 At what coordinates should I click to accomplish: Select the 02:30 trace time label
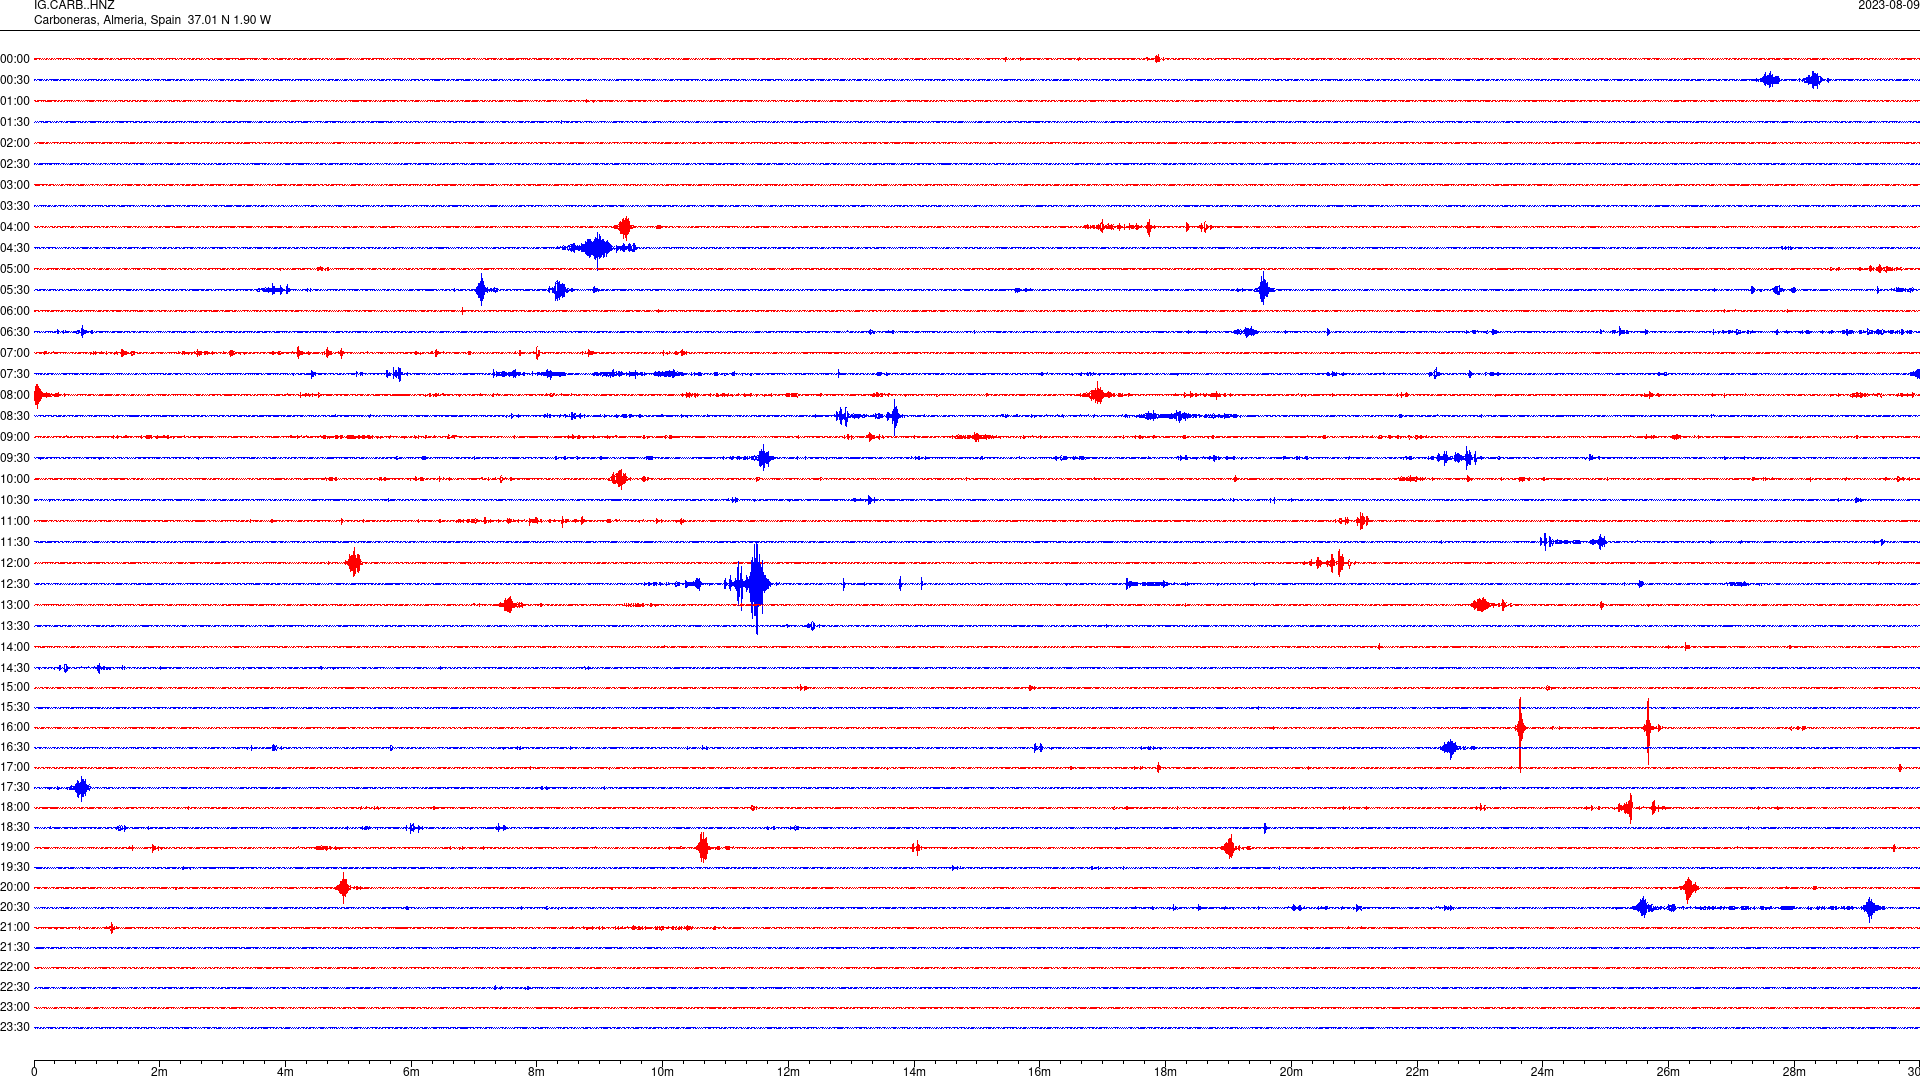(x=15, y=164)
